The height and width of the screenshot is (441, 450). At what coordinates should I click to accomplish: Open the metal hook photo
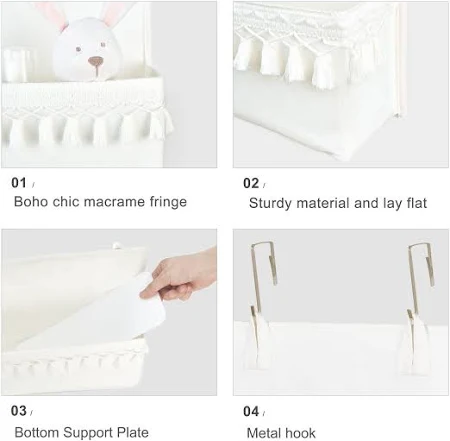(341, 312)
